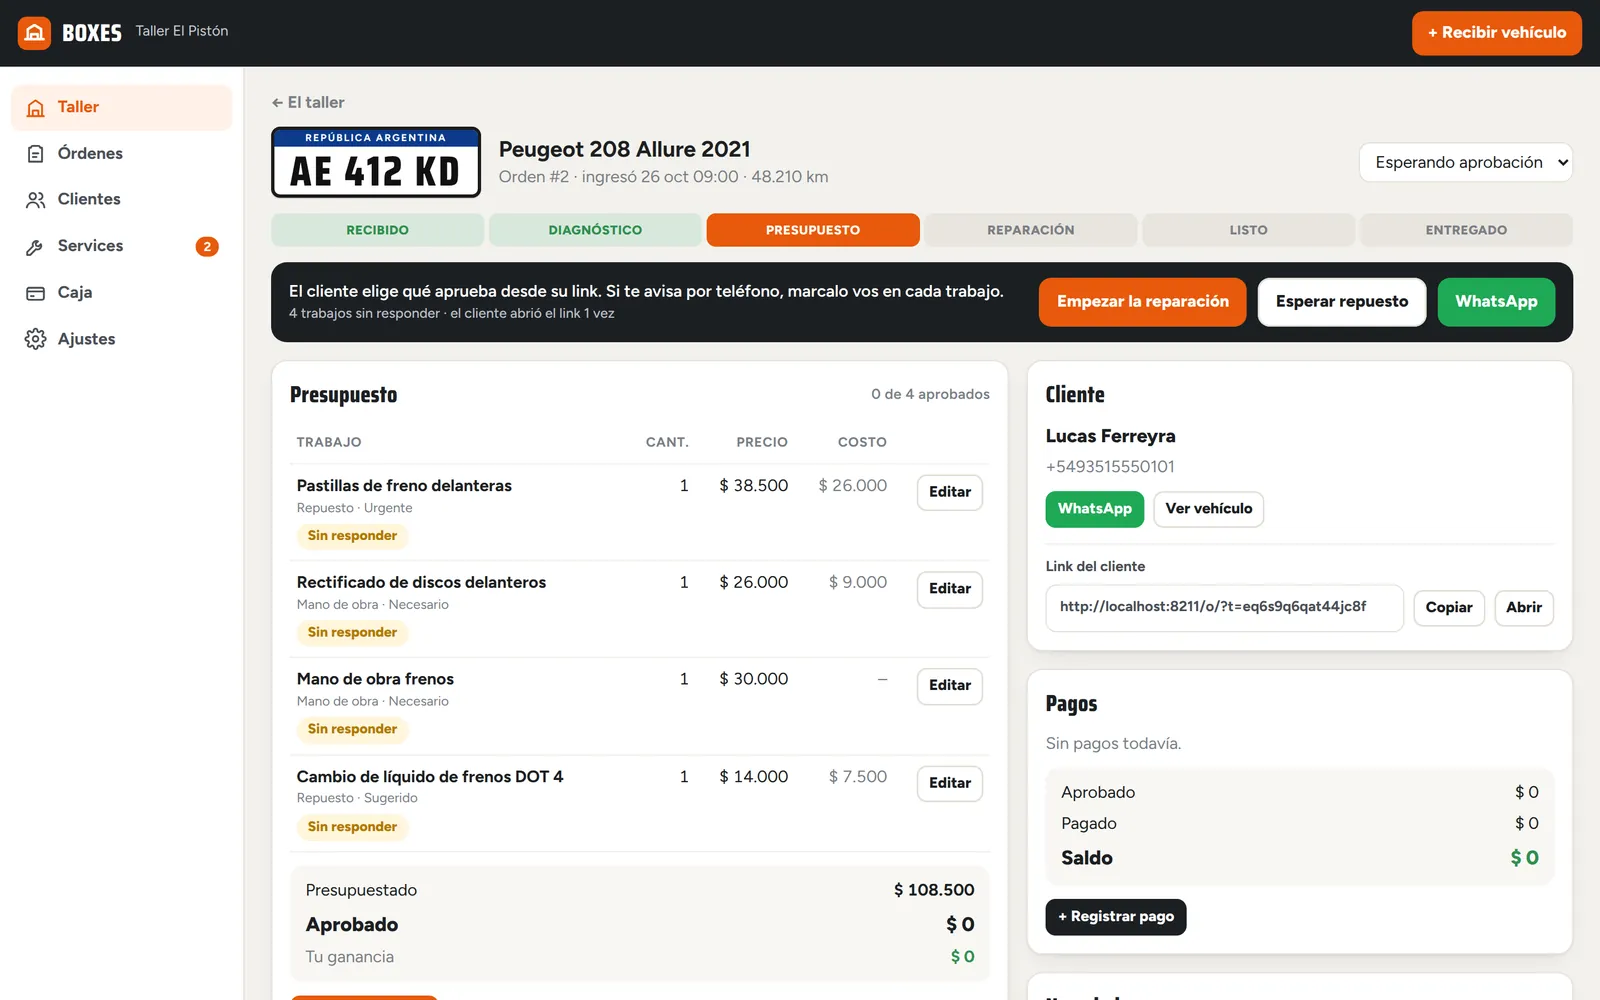
Task: Edit the Pastillas de freno delanteras row
Action: click(950, 492)
